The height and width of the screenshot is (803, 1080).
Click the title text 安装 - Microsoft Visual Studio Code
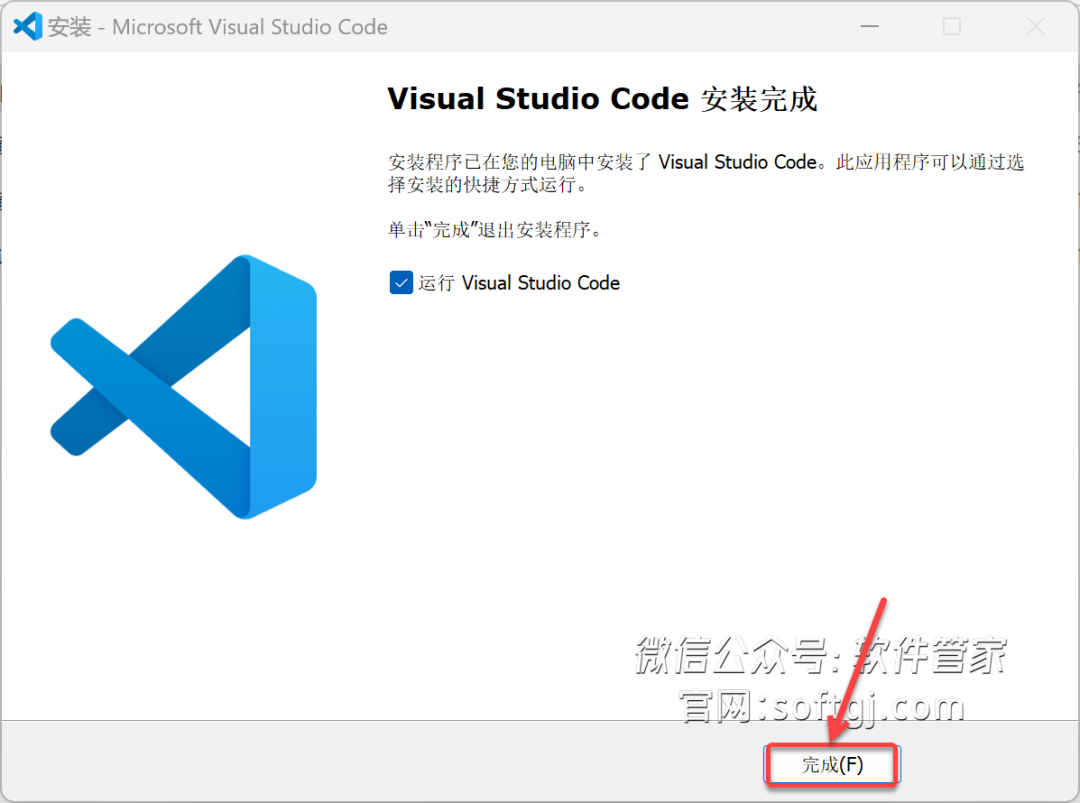coord(218,27)
